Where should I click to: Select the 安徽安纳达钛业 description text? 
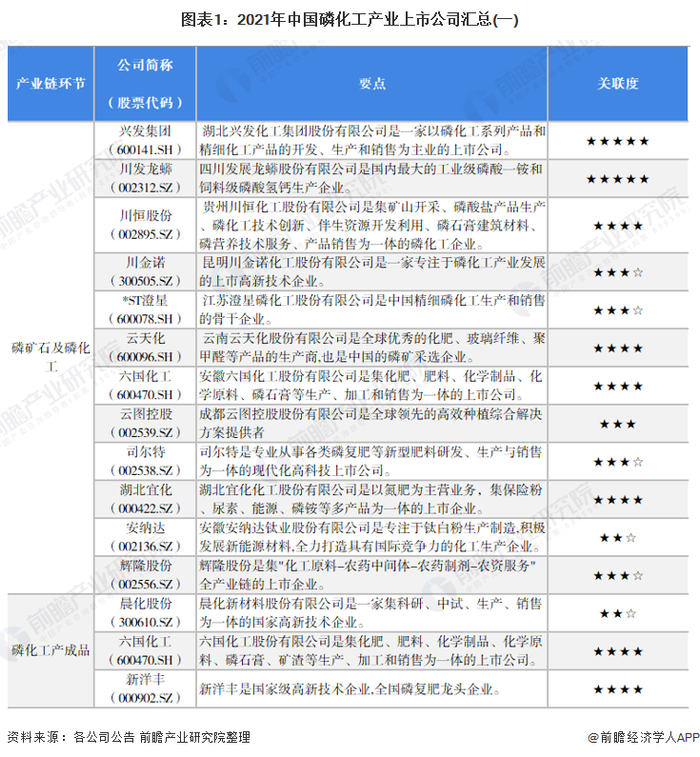click(x=372, y=537)
